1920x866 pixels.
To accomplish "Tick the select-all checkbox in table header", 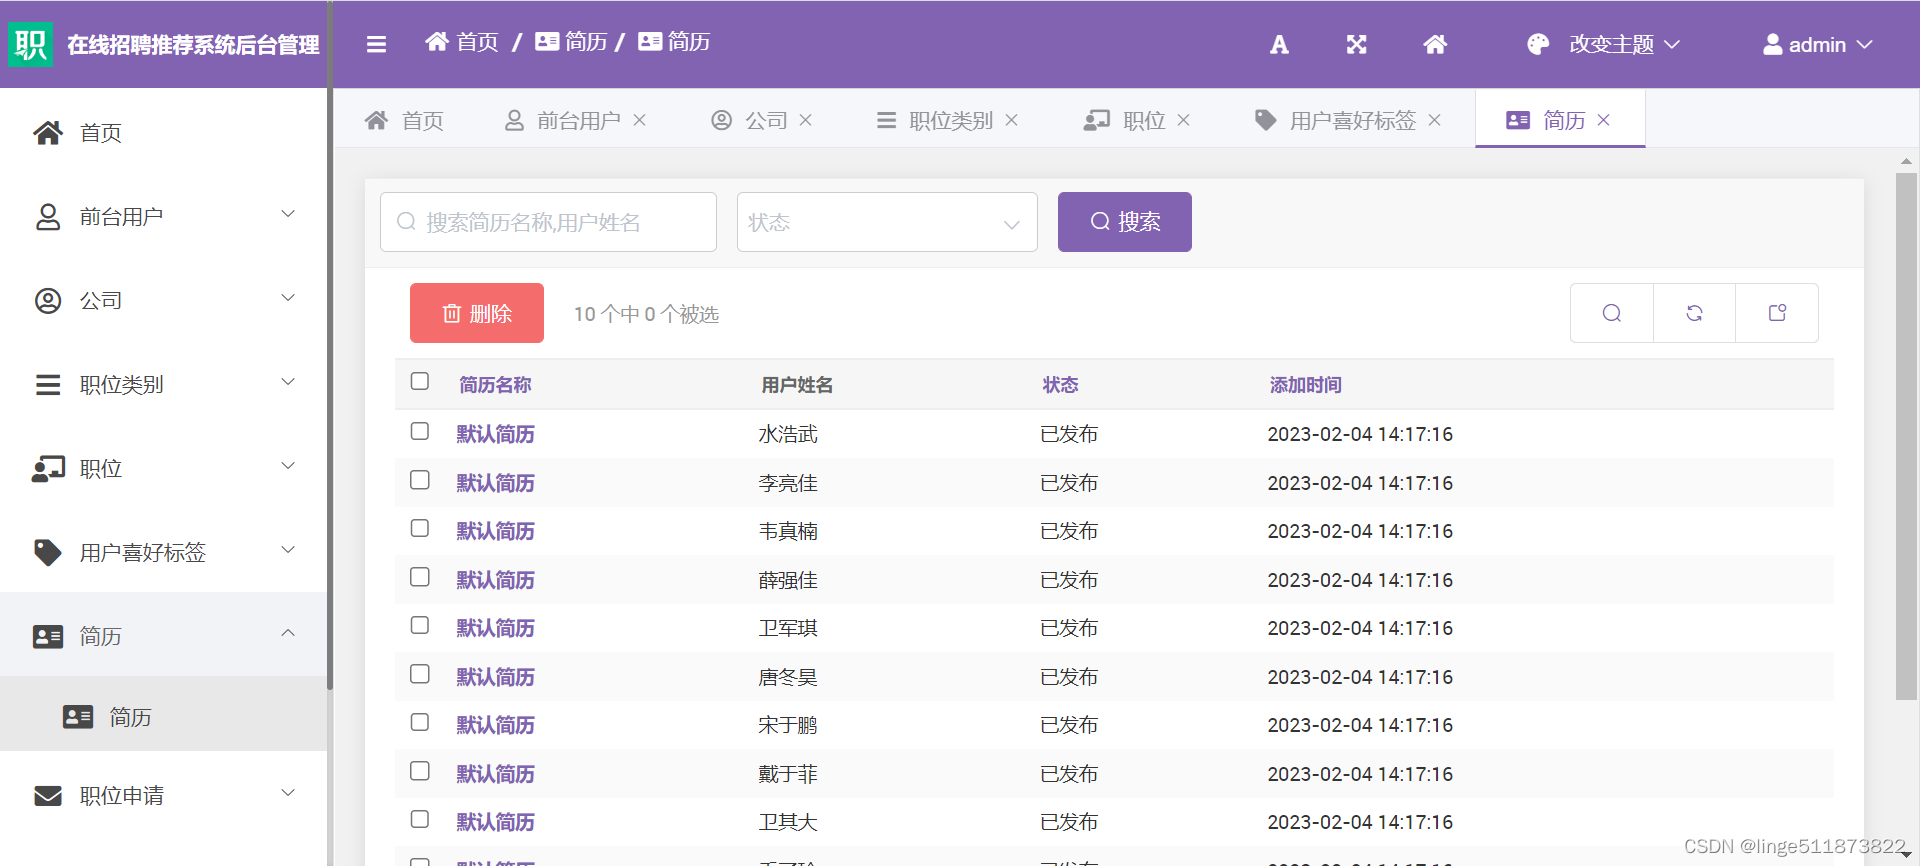I will 420,381.
